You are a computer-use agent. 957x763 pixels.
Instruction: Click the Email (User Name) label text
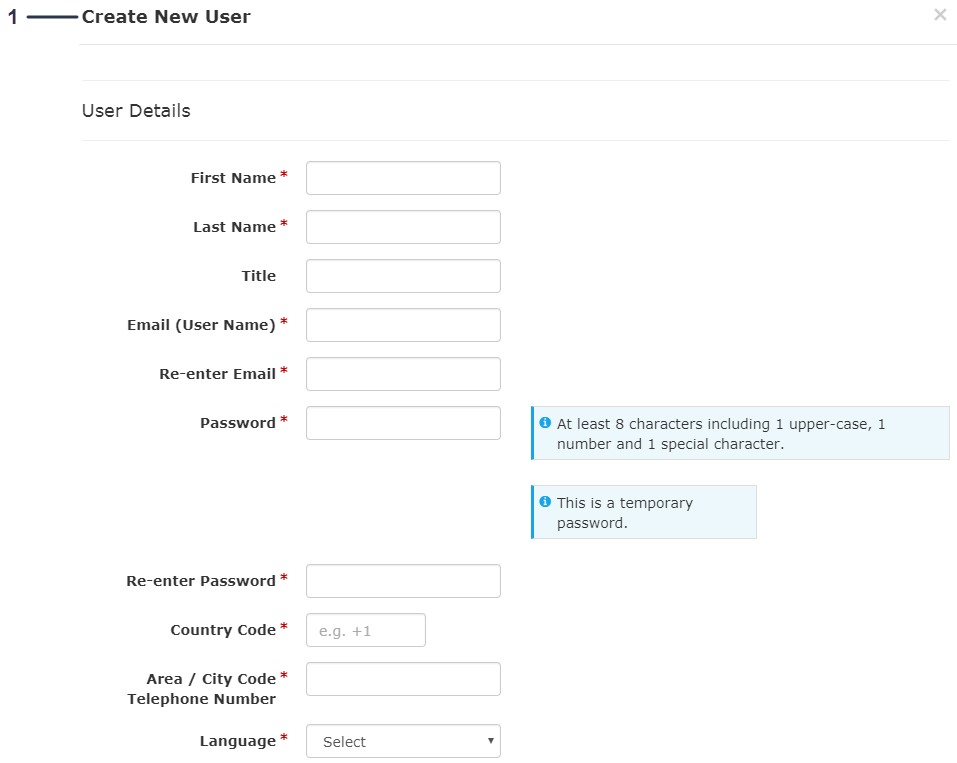[x=201, y=325]
